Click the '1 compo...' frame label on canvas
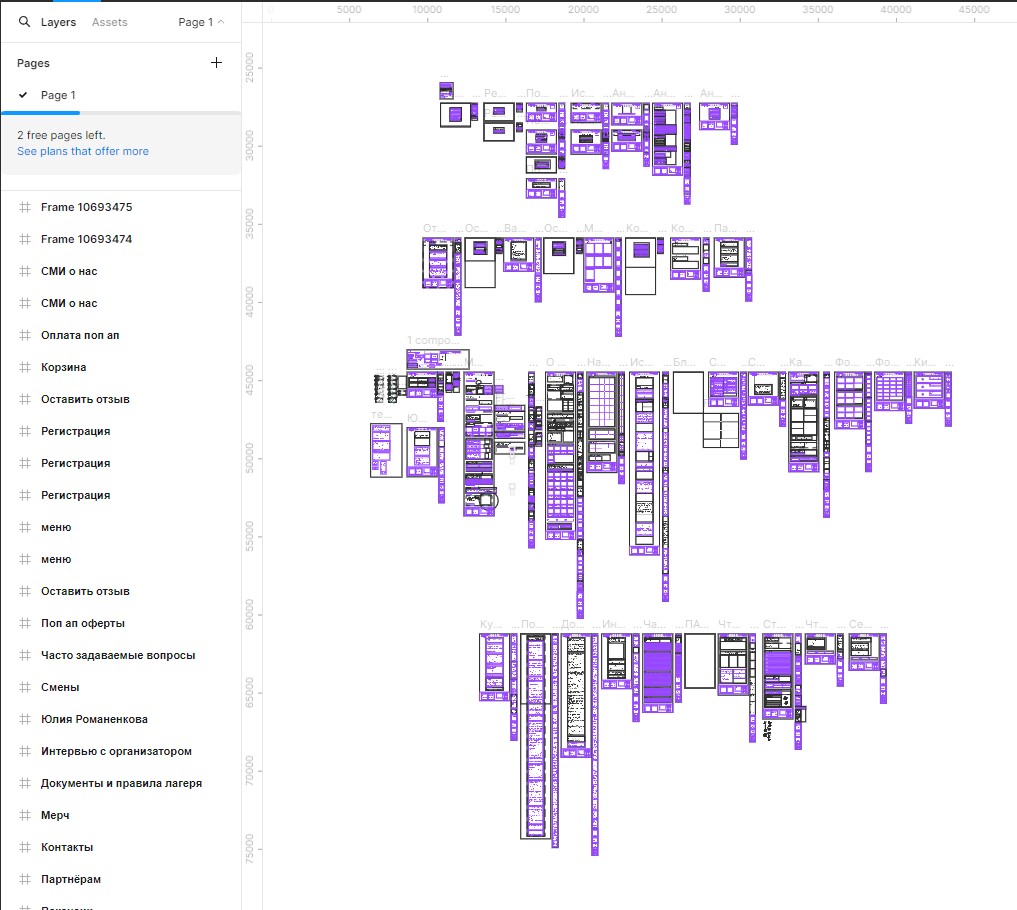1017x910 pixels. [x=433, y=341]
